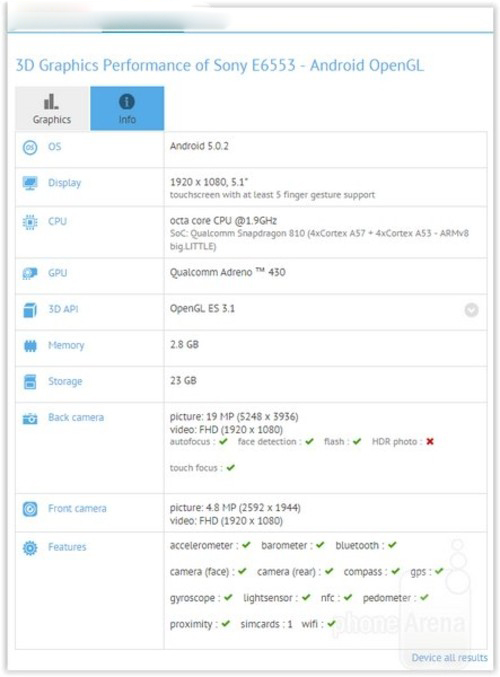Click the Info circle icon
The width and height of the screenshot is (500, 677).
pyautogui.click(x=127, y=101)
